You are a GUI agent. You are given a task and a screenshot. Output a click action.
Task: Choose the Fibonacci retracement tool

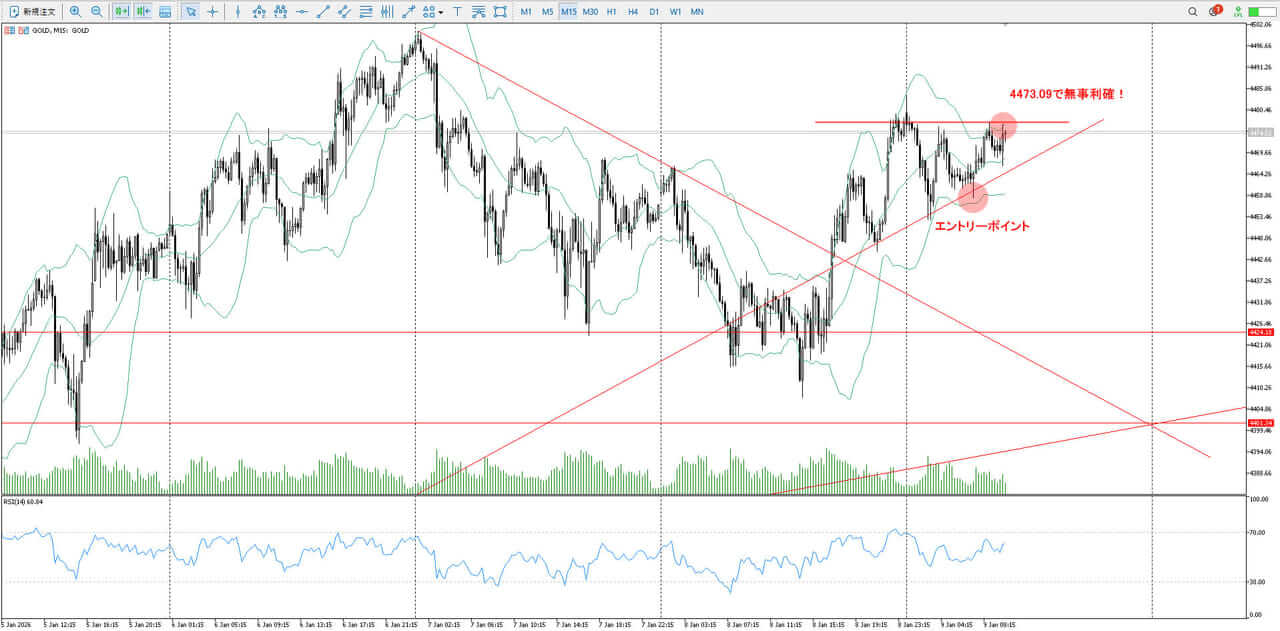coord(366,12)
